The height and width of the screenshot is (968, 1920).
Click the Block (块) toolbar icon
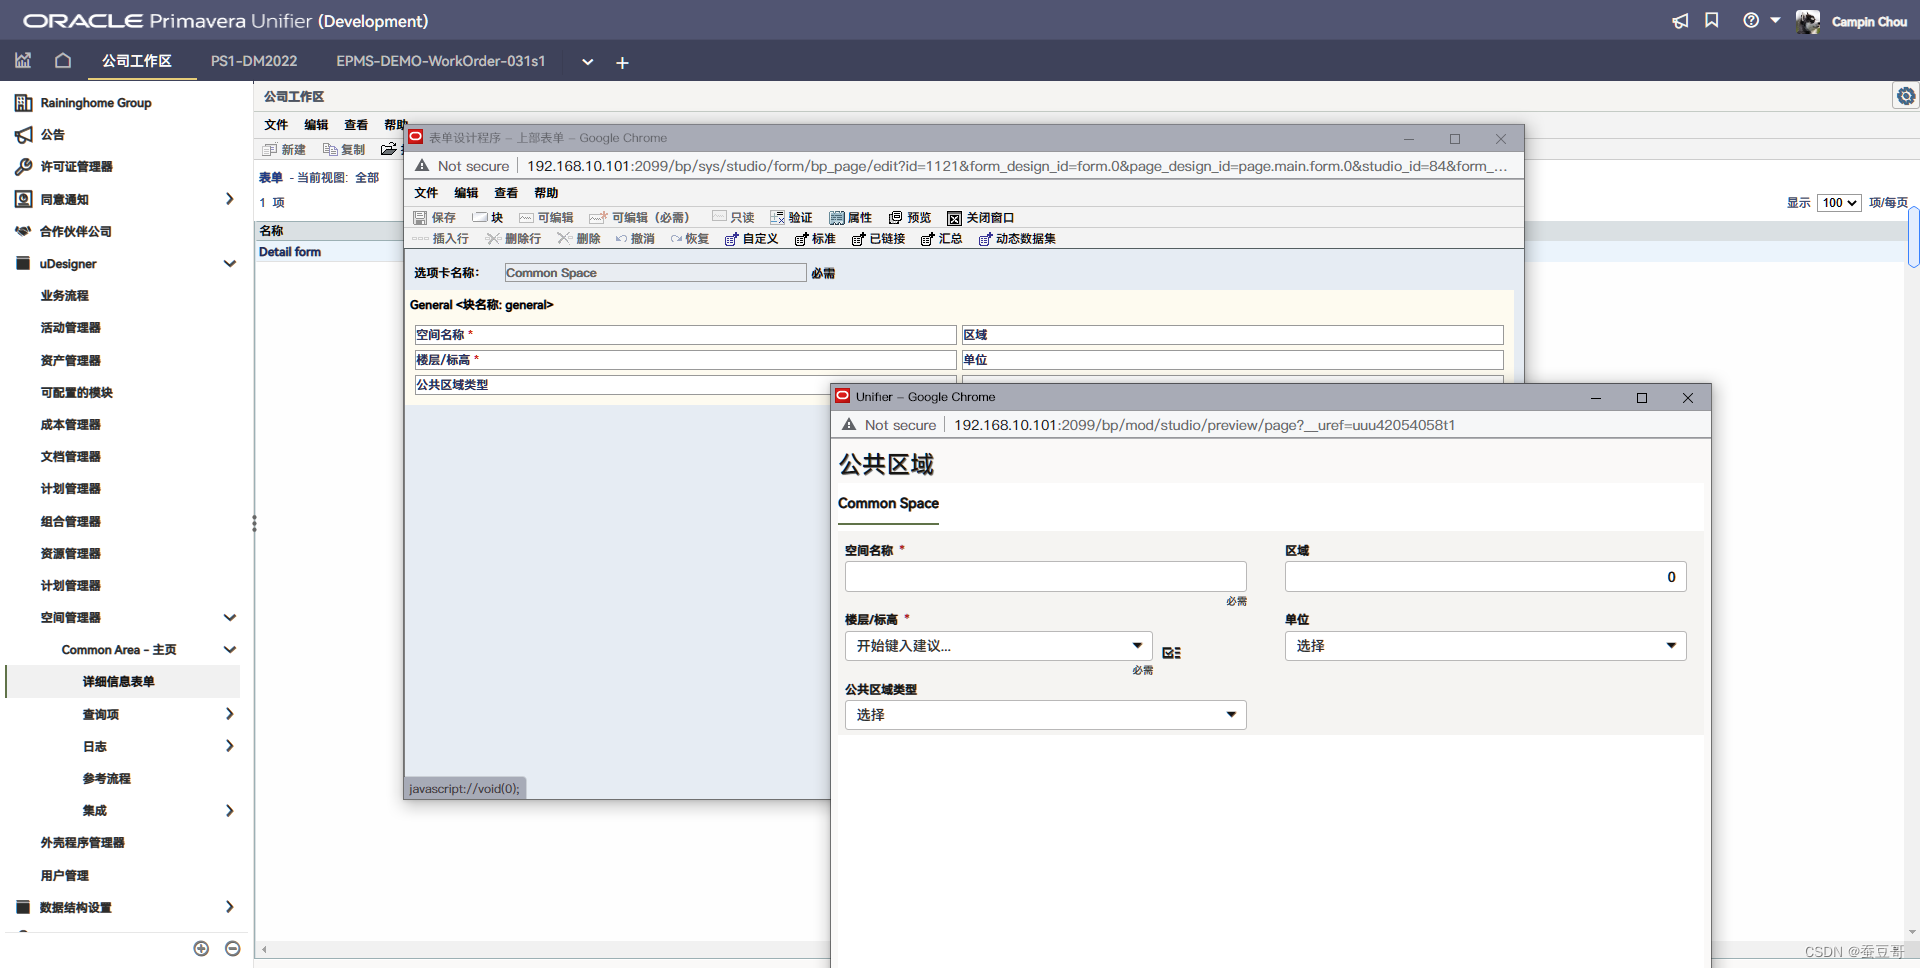[x=480, y=218]
